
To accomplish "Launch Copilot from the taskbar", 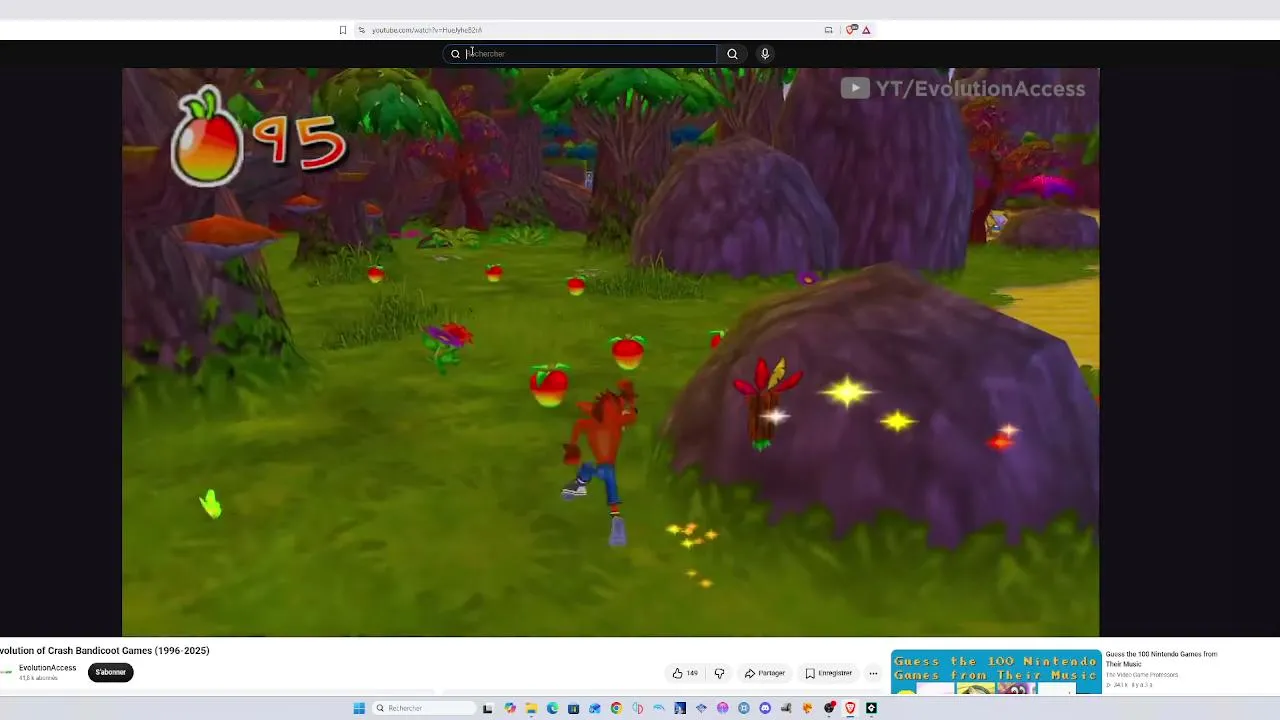I will click(x=510, y=708).
